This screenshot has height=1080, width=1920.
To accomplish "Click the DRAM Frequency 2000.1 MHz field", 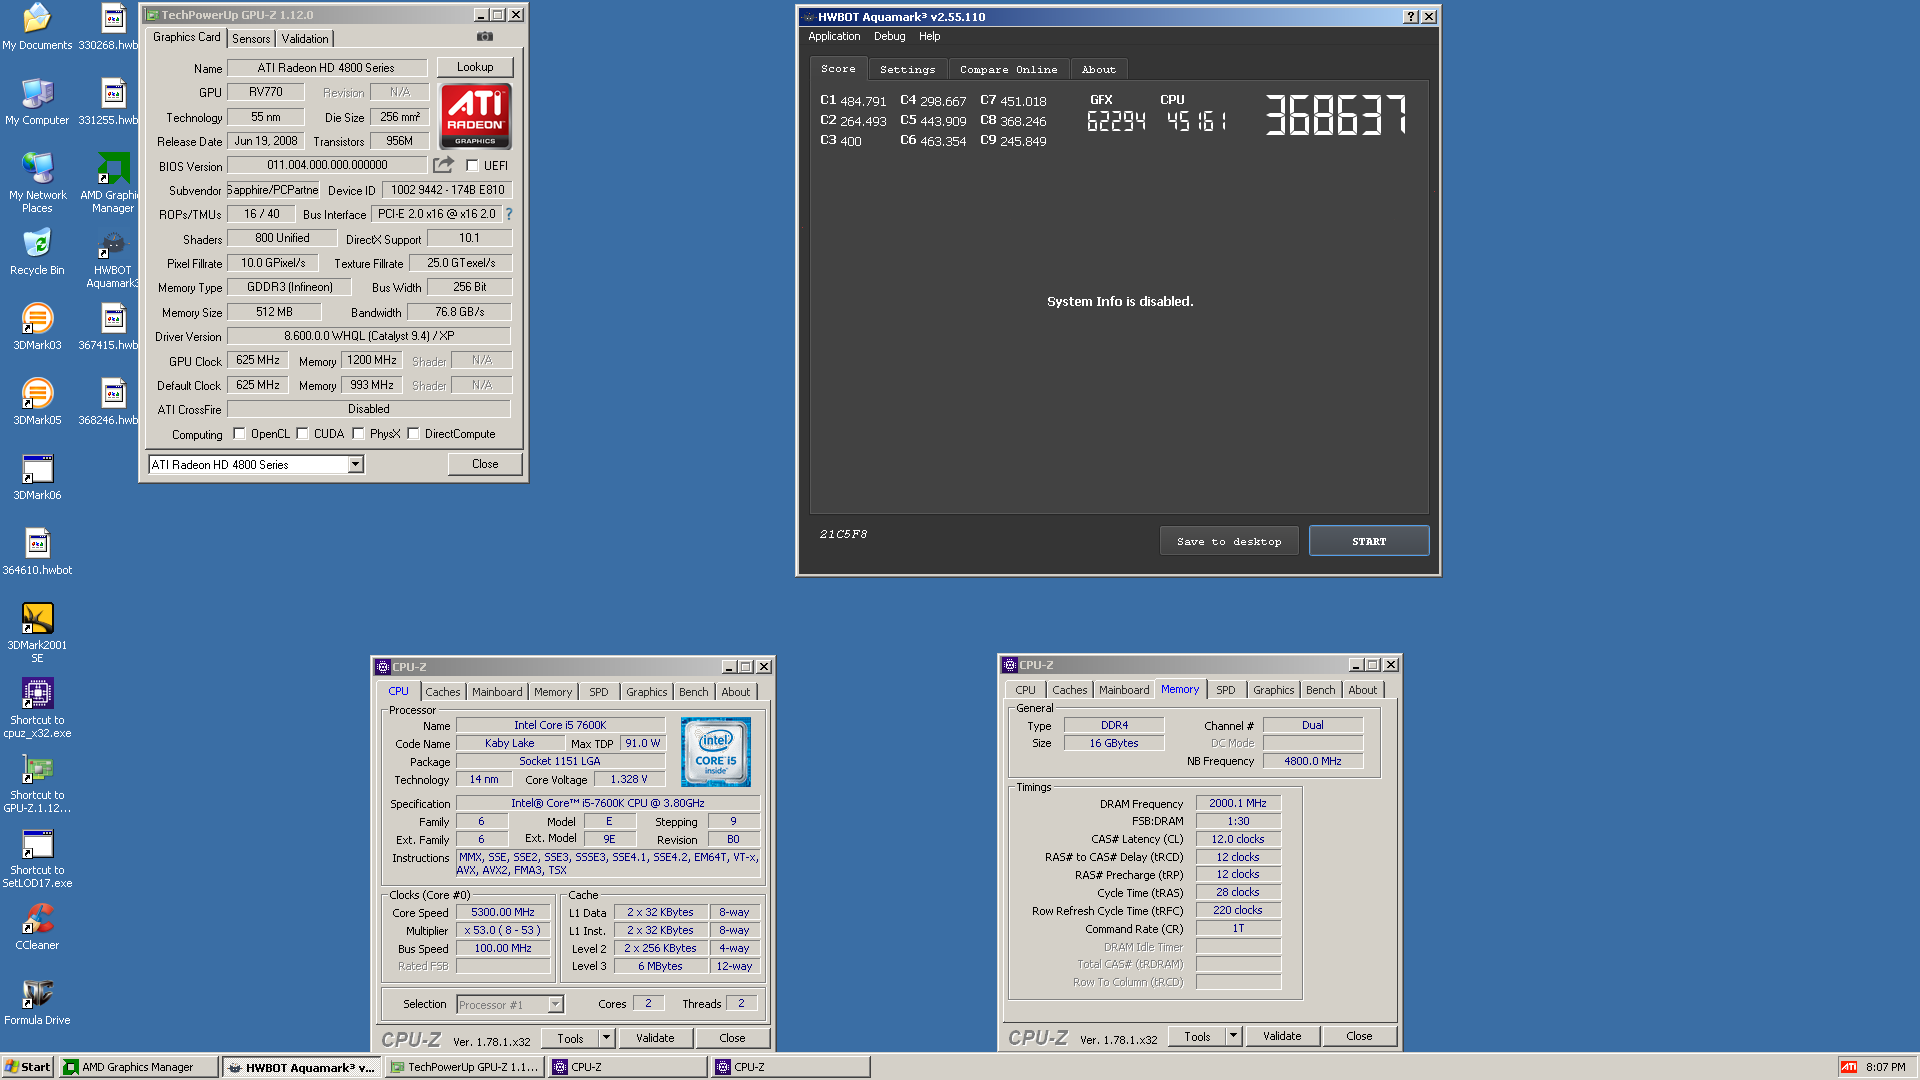I will tap(1238, 803).
